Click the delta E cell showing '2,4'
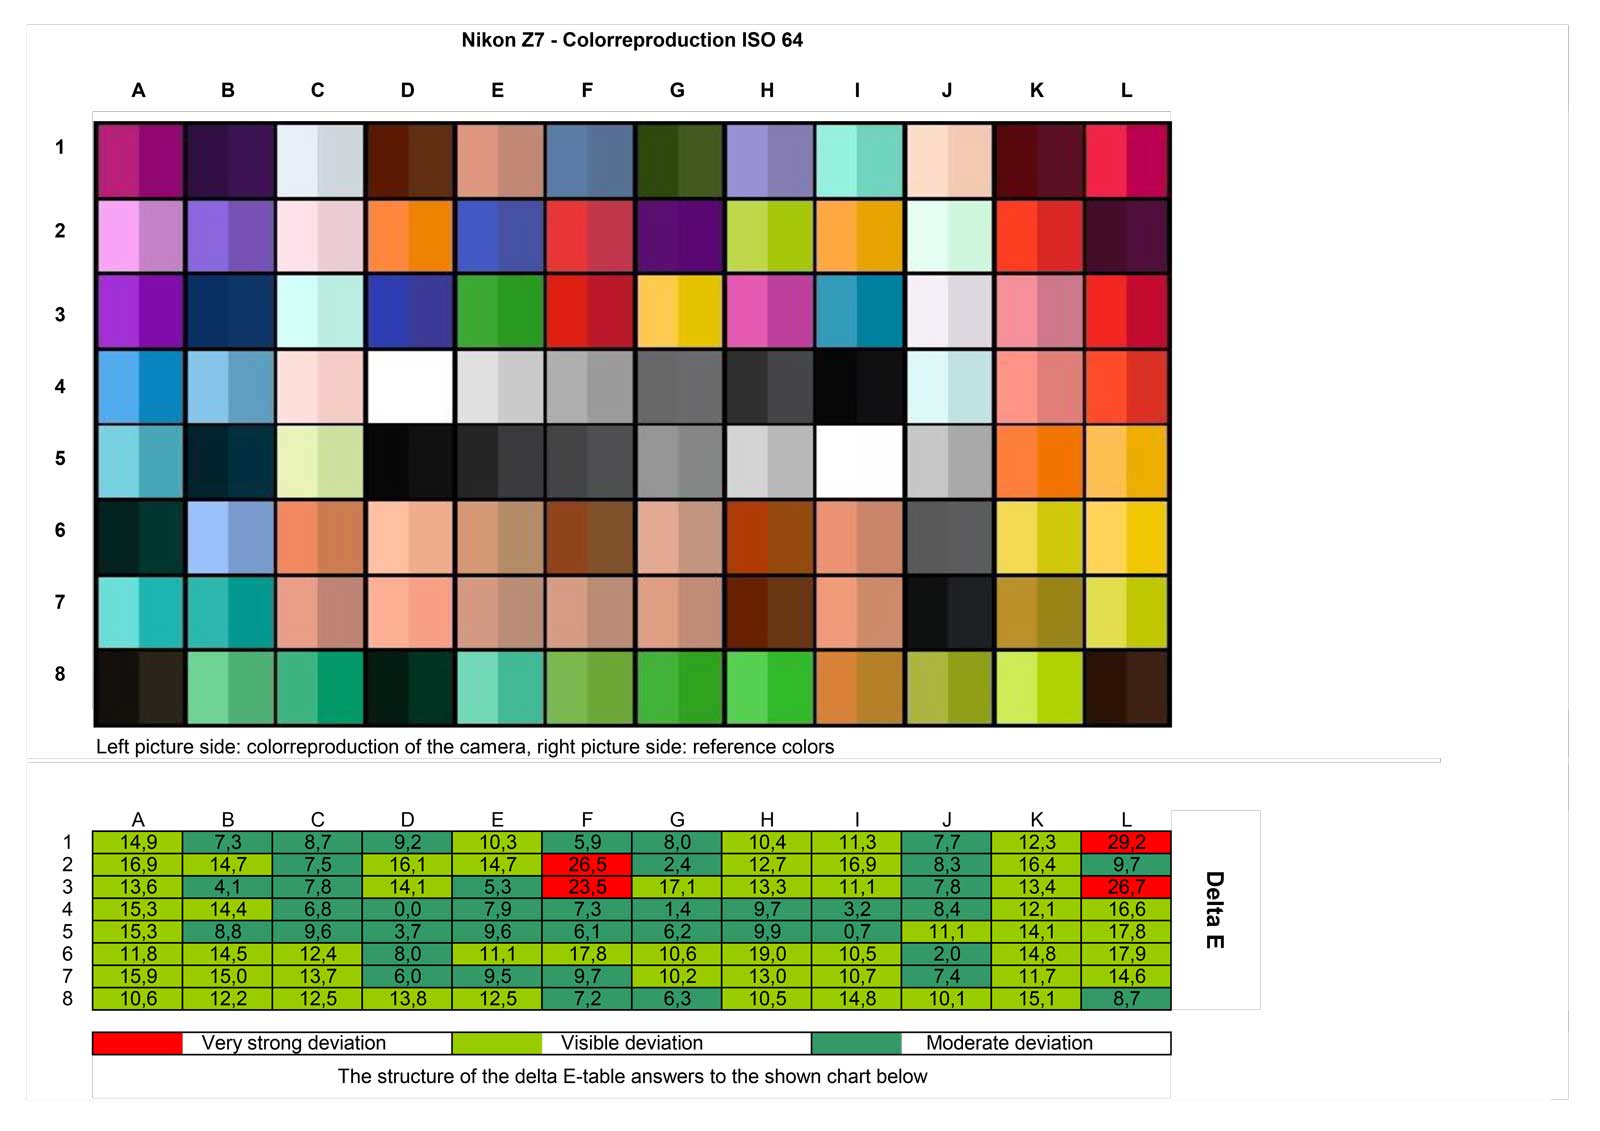1600x1131 pixels. pyautogui.click(x=677, y=864)
